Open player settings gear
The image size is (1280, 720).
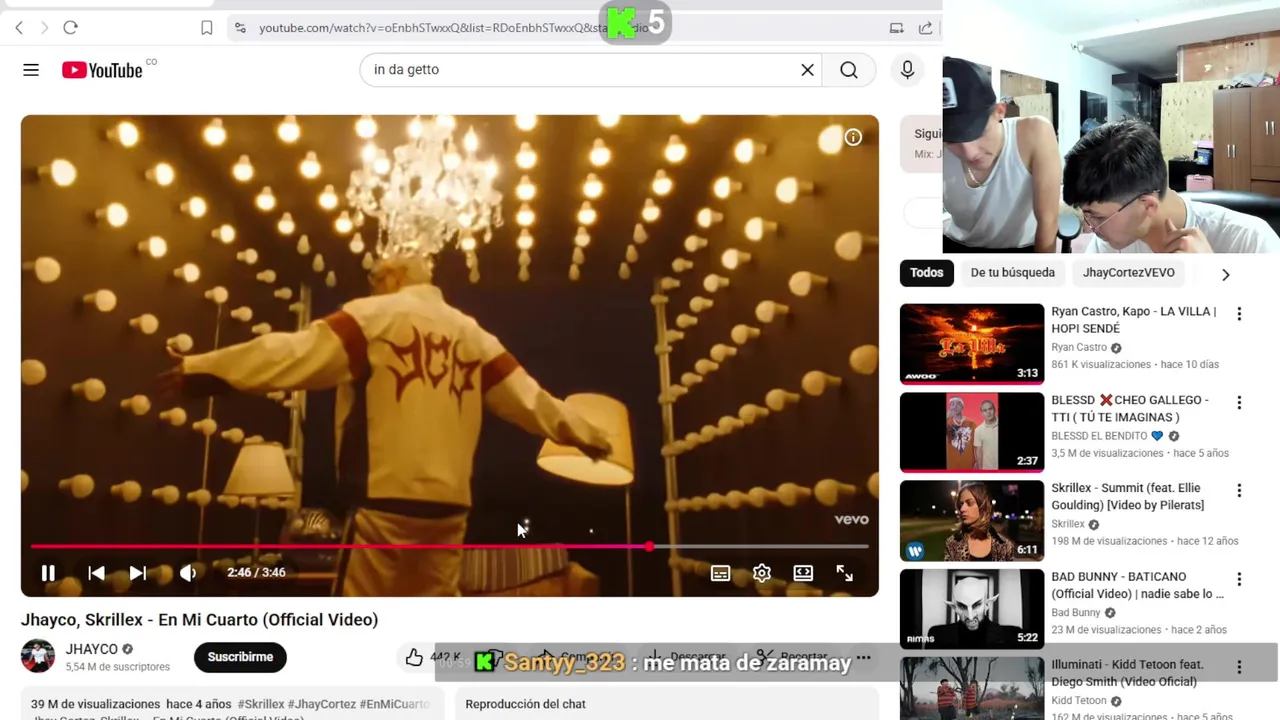pyautogui.click(x=762, y=573)
